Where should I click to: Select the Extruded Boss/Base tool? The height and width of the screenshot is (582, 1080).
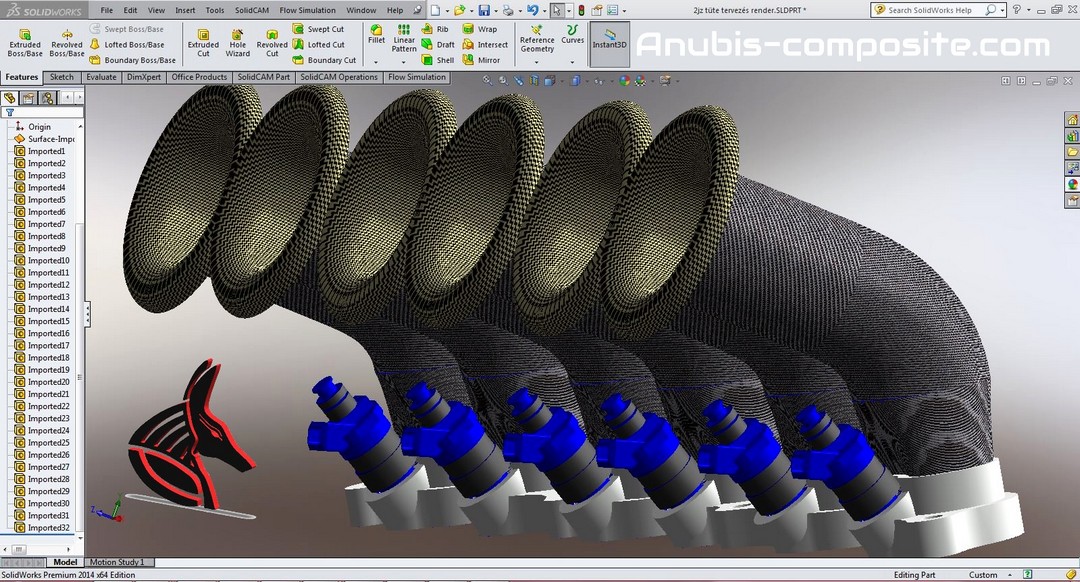click(25, 42)
